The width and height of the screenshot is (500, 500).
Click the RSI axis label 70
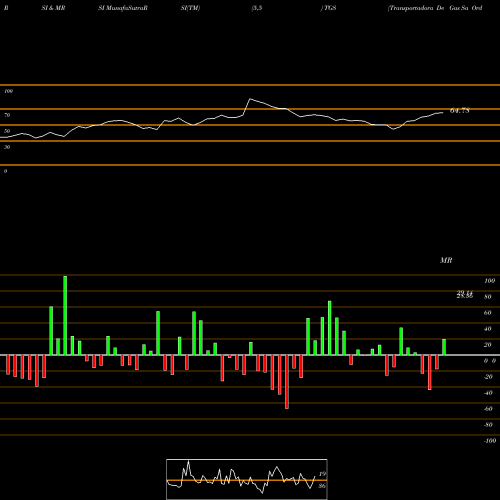(7, 115)
